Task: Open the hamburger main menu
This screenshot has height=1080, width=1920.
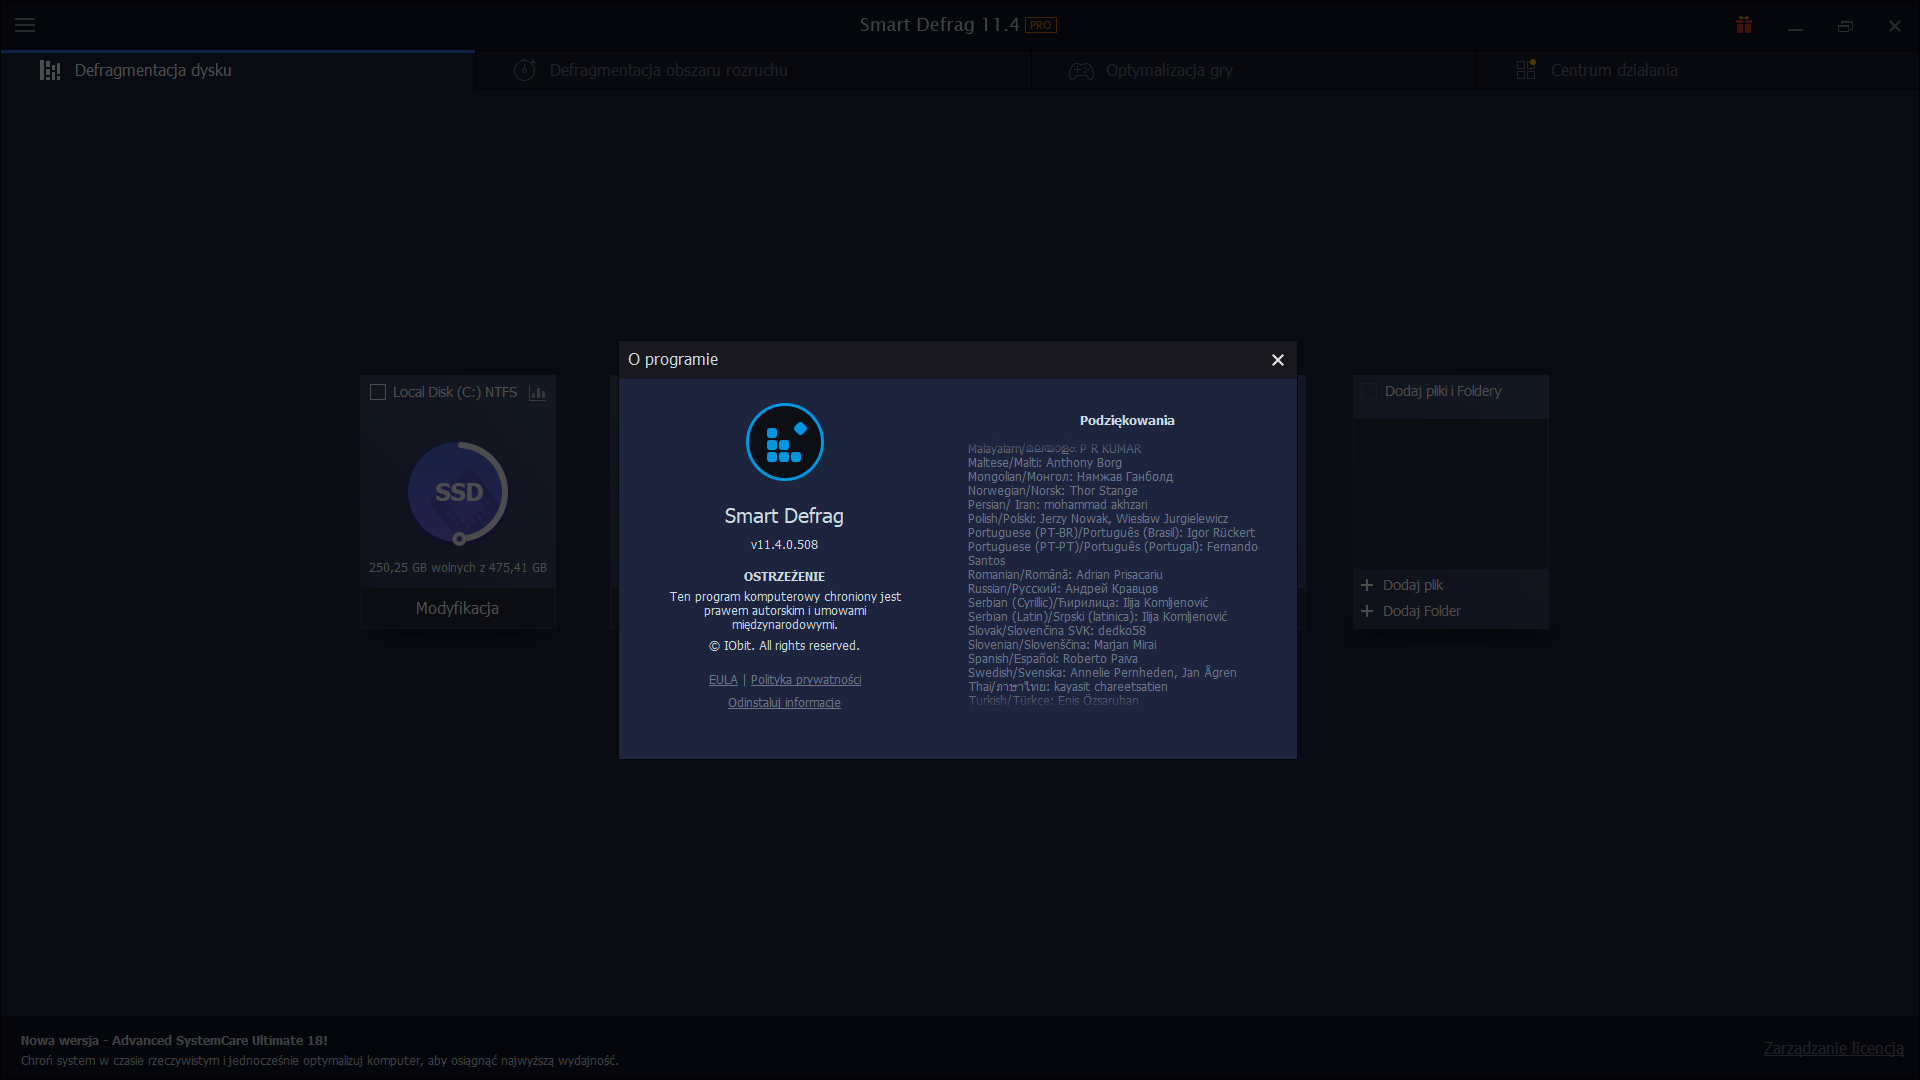Action: [25, 25]
